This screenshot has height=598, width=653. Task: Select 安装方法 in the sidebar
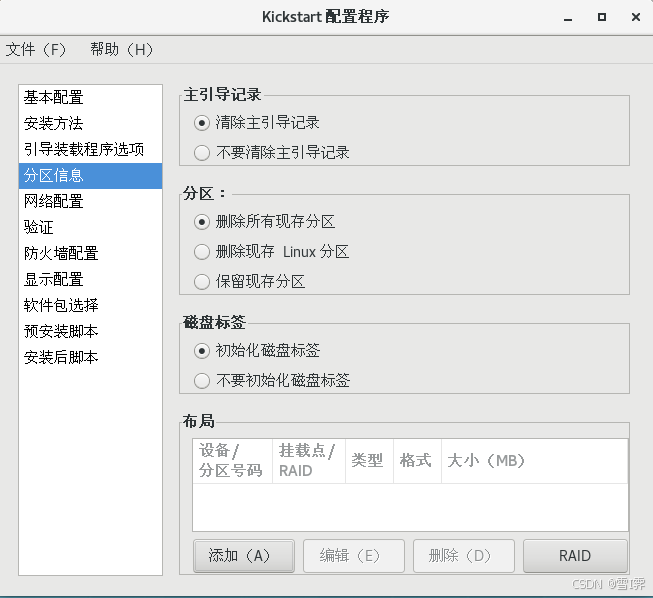[90, 124]
